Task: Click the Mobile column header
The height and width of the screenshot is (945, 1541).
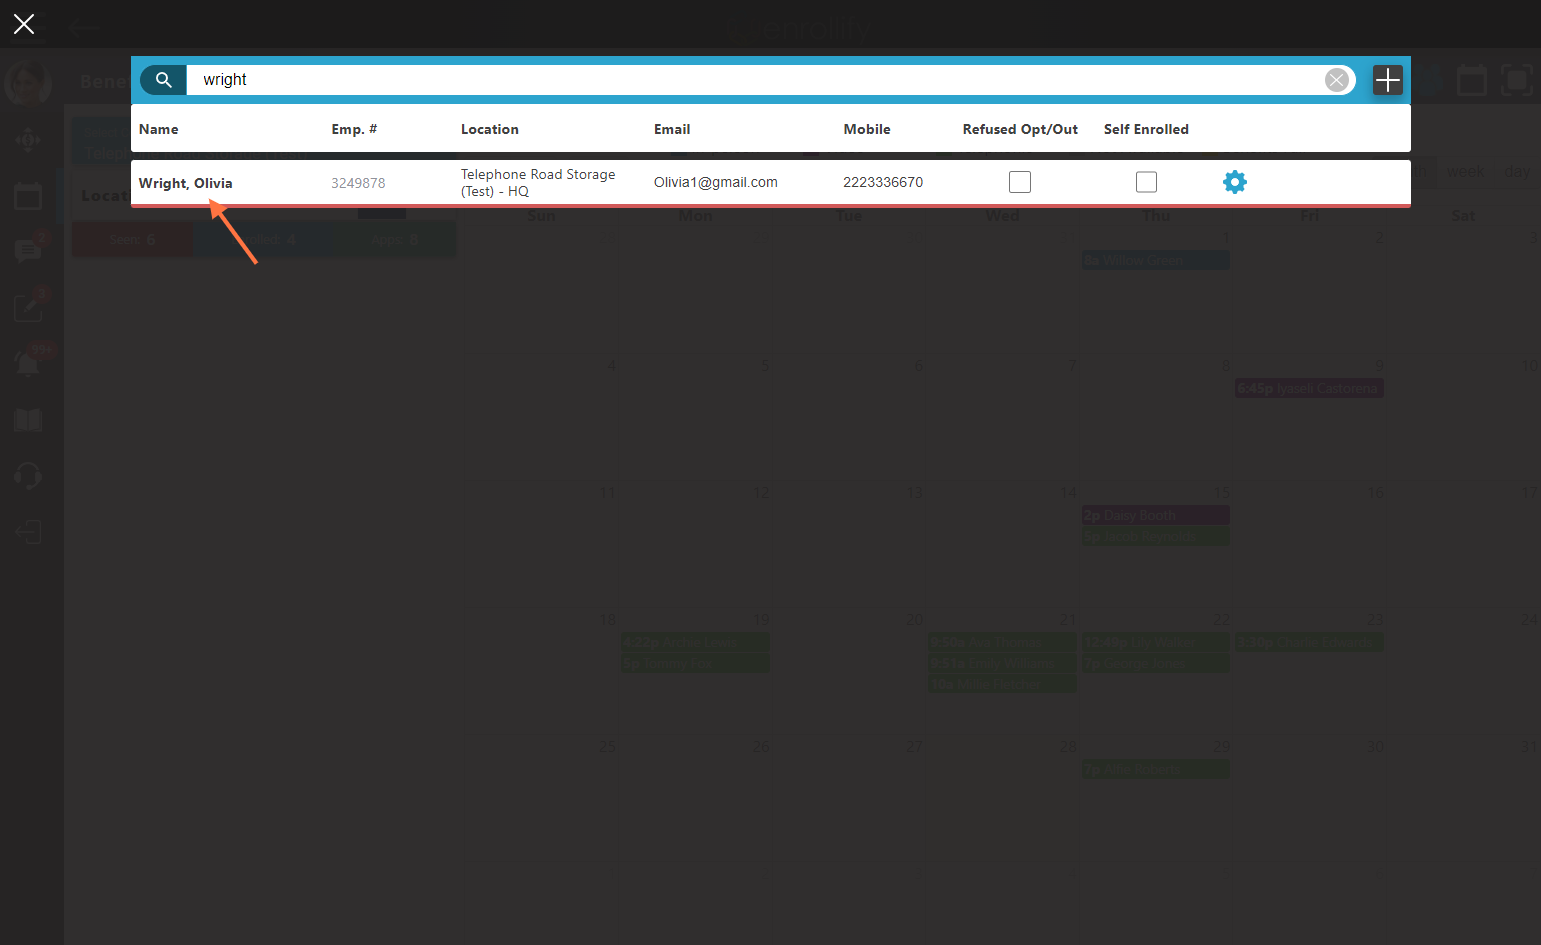Action: pos(867,129)
